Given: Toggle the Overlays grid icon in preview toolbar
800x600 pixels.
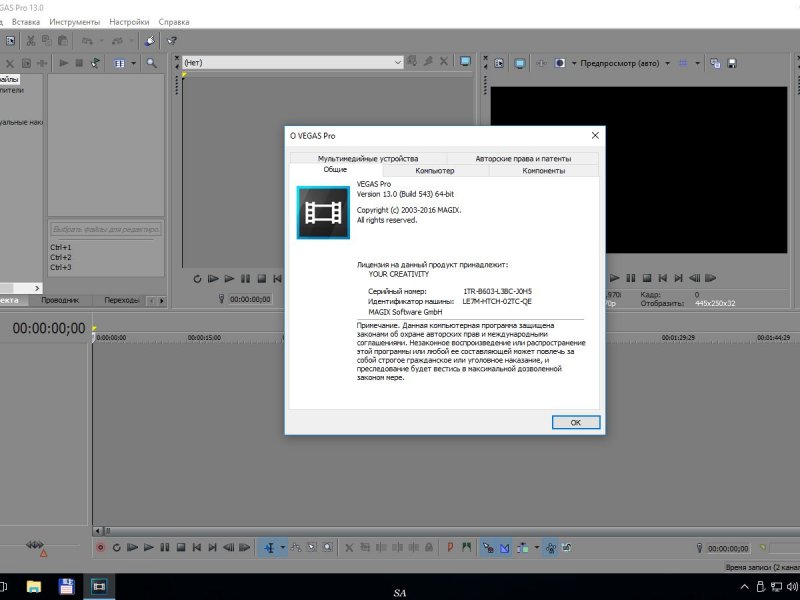Looking at the screenshot, I should coord(683,63).
